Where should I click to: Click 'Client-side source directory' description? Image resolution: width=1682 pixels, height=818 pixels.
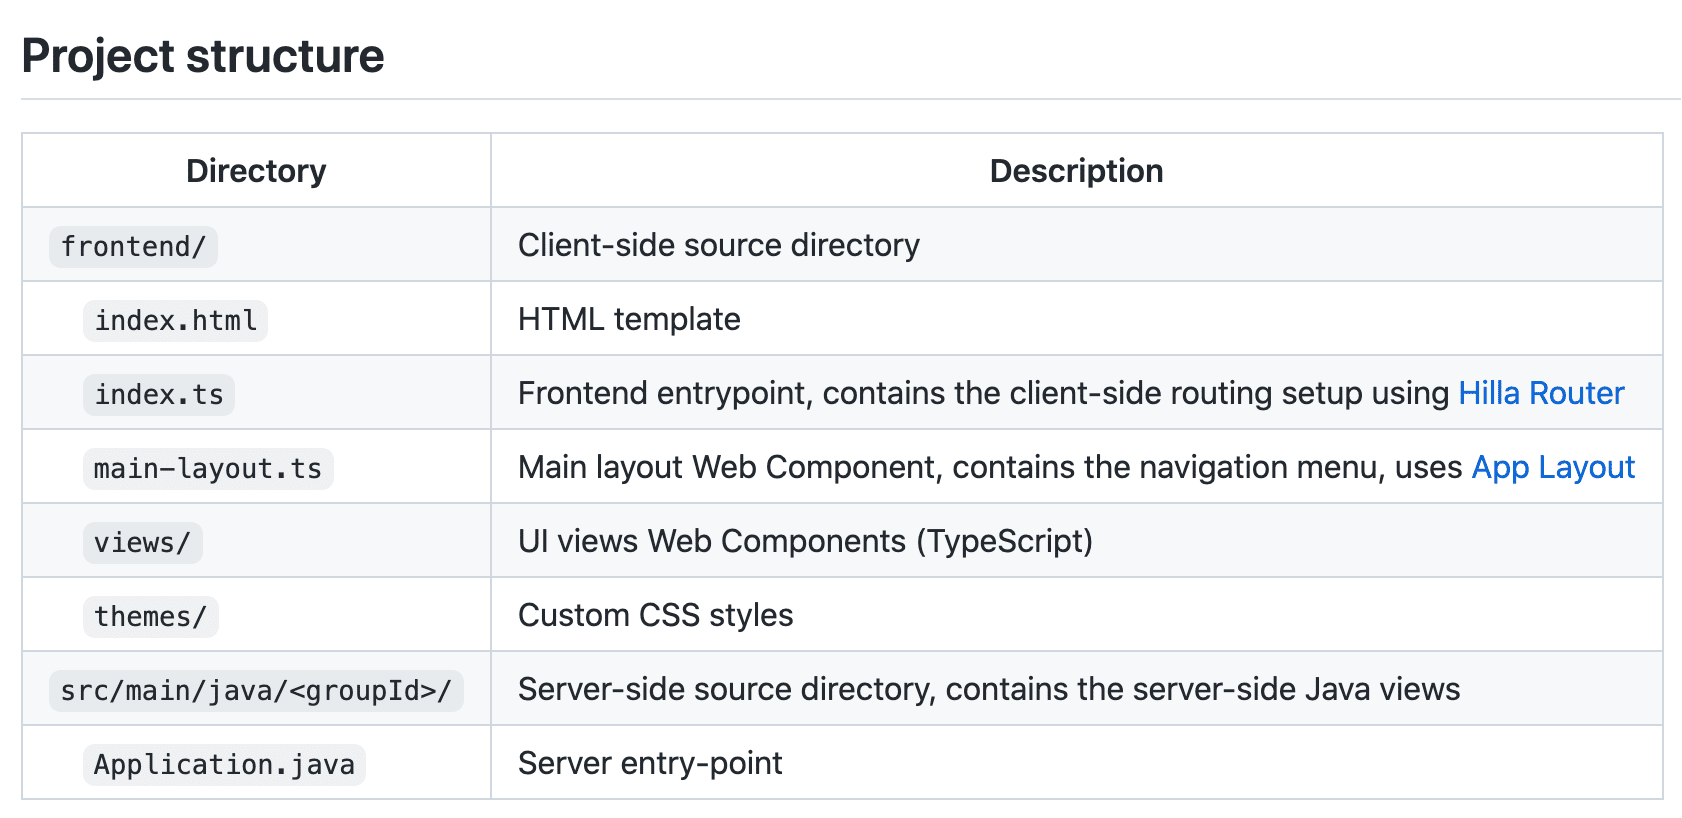coord(719,245)
